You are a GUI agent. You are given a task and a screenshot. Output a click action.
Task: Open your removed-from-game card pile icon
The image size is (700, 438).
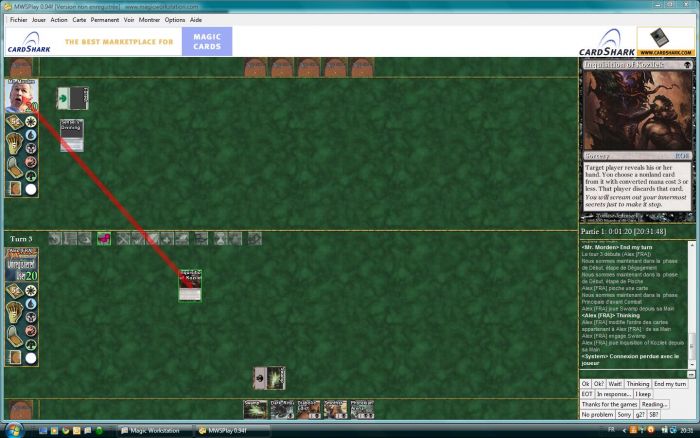click(x=14, y=358)
